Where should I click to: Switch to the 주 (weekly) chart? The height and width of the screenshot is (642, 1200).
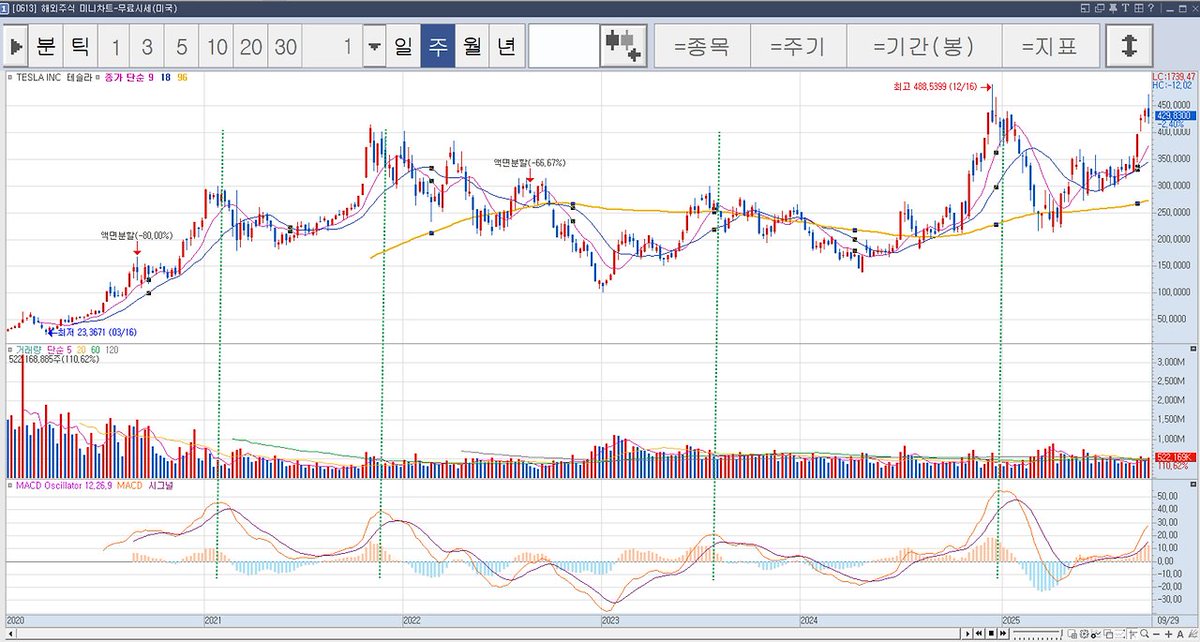pos(437,46)
